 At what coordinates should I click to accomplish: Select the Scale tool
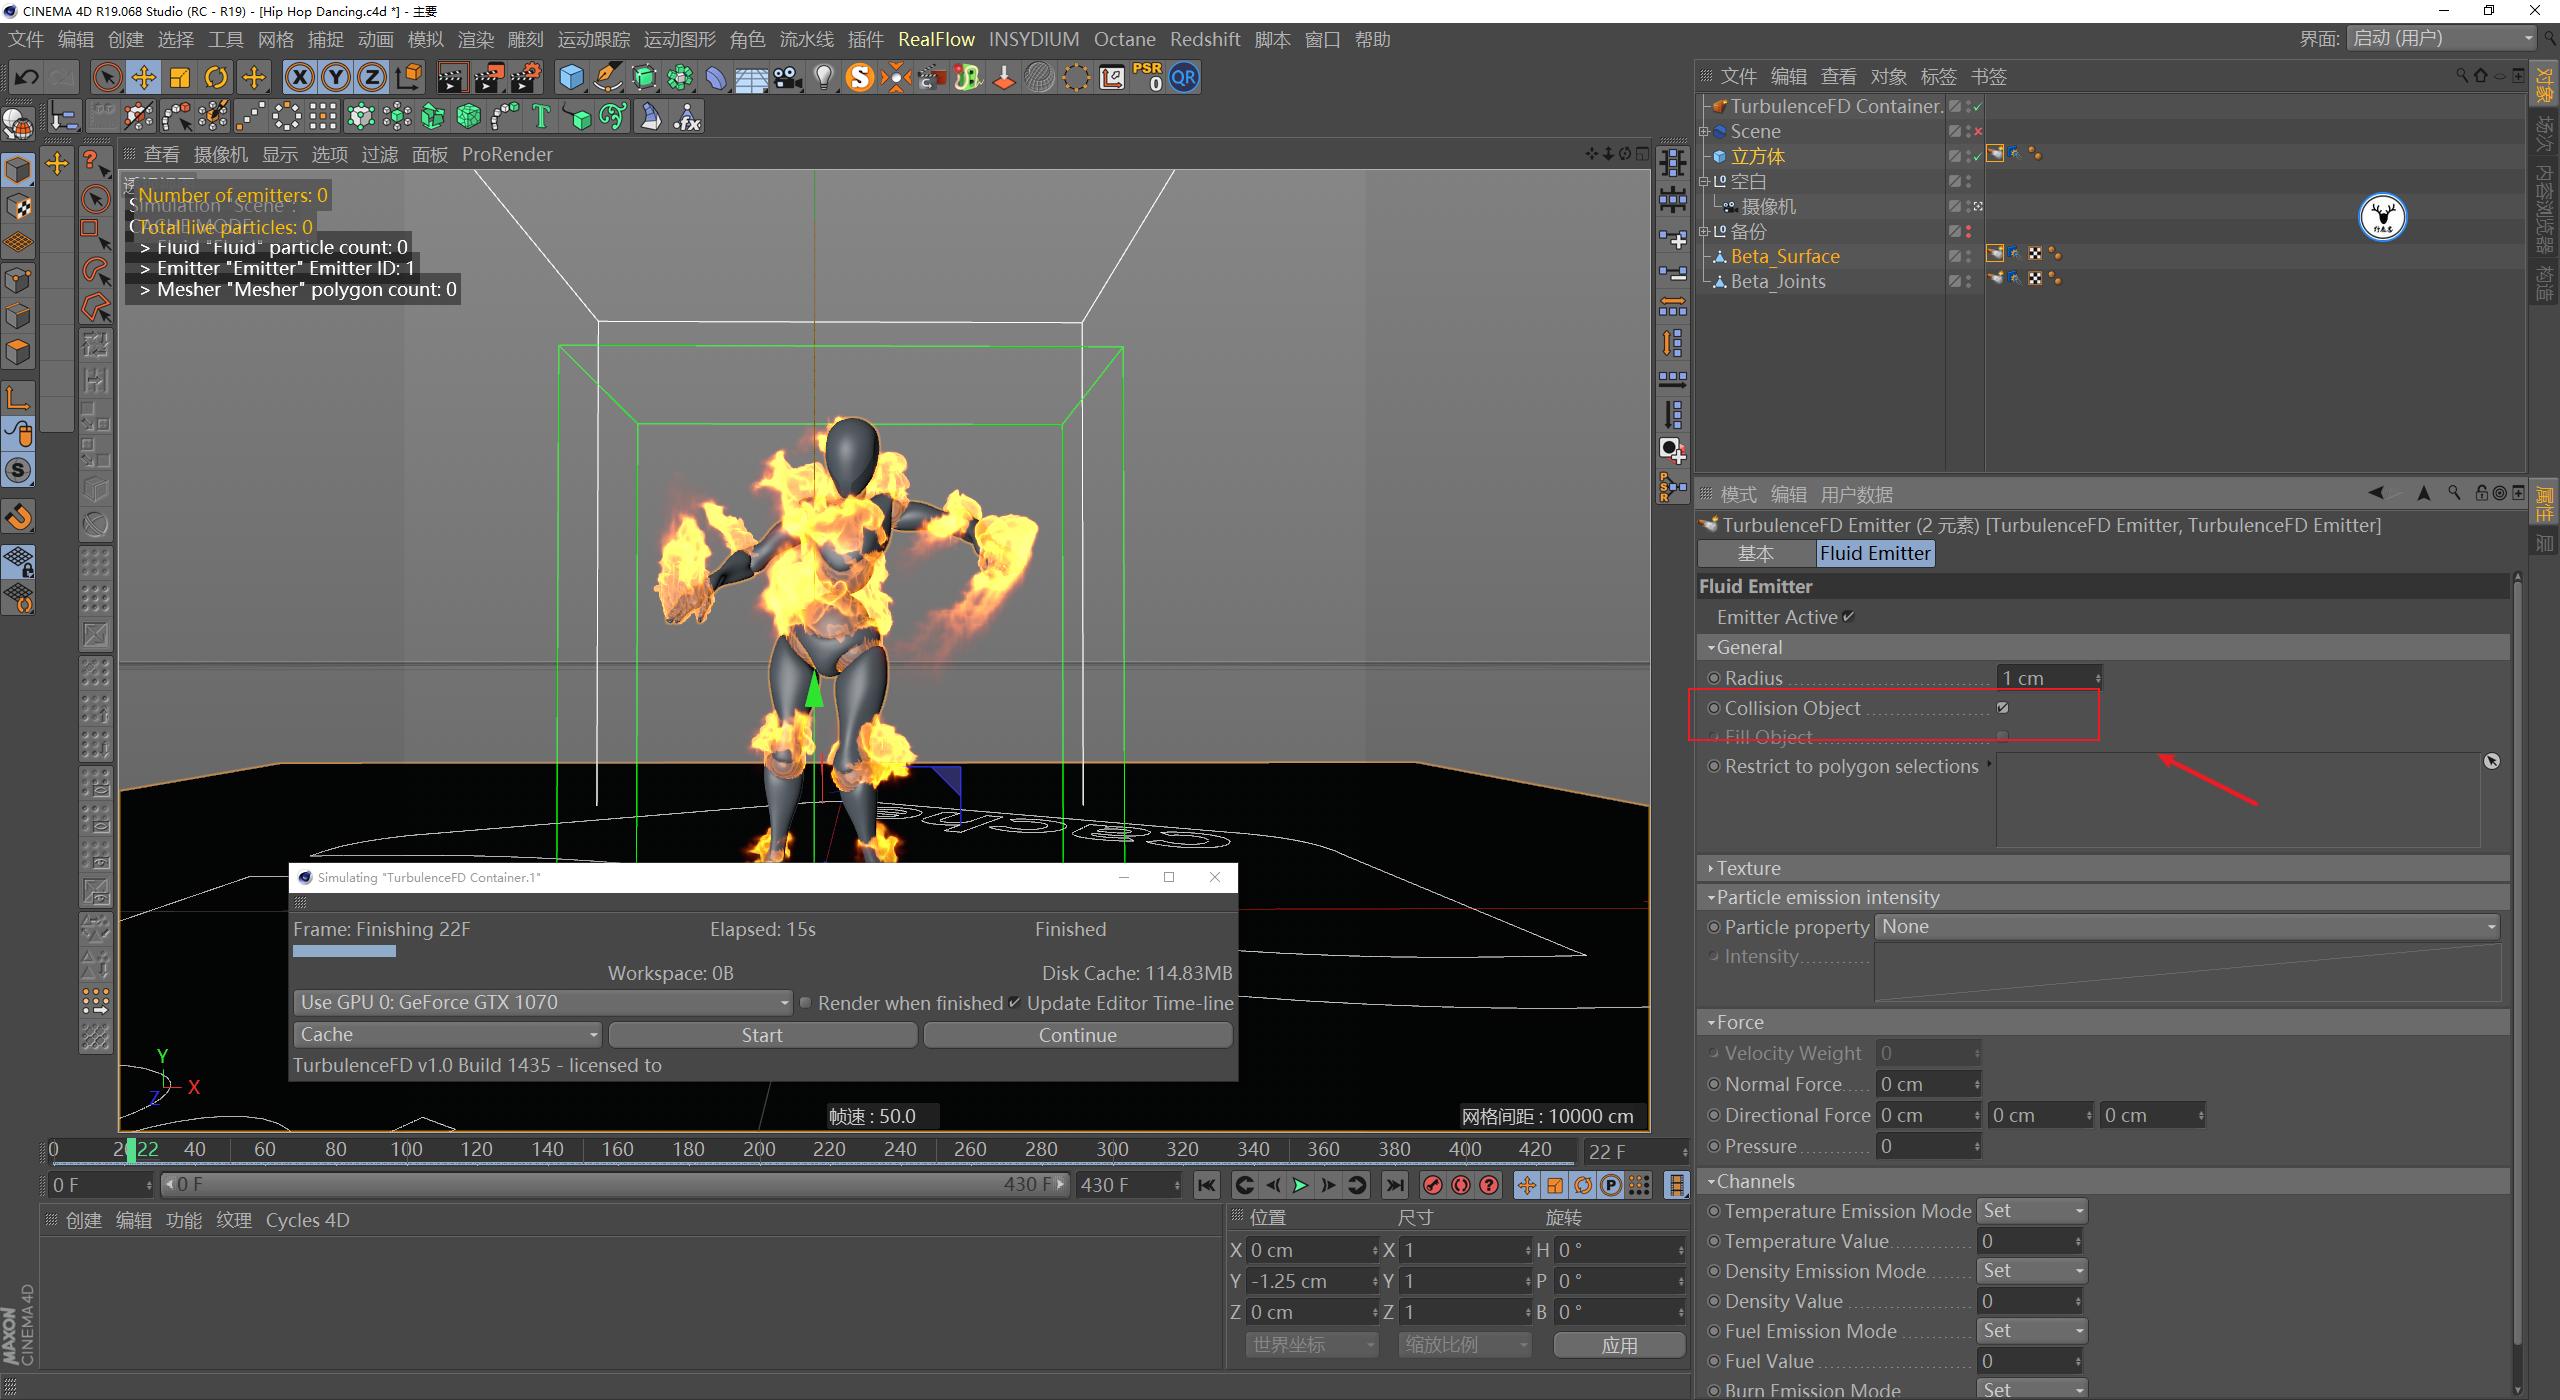180,77
